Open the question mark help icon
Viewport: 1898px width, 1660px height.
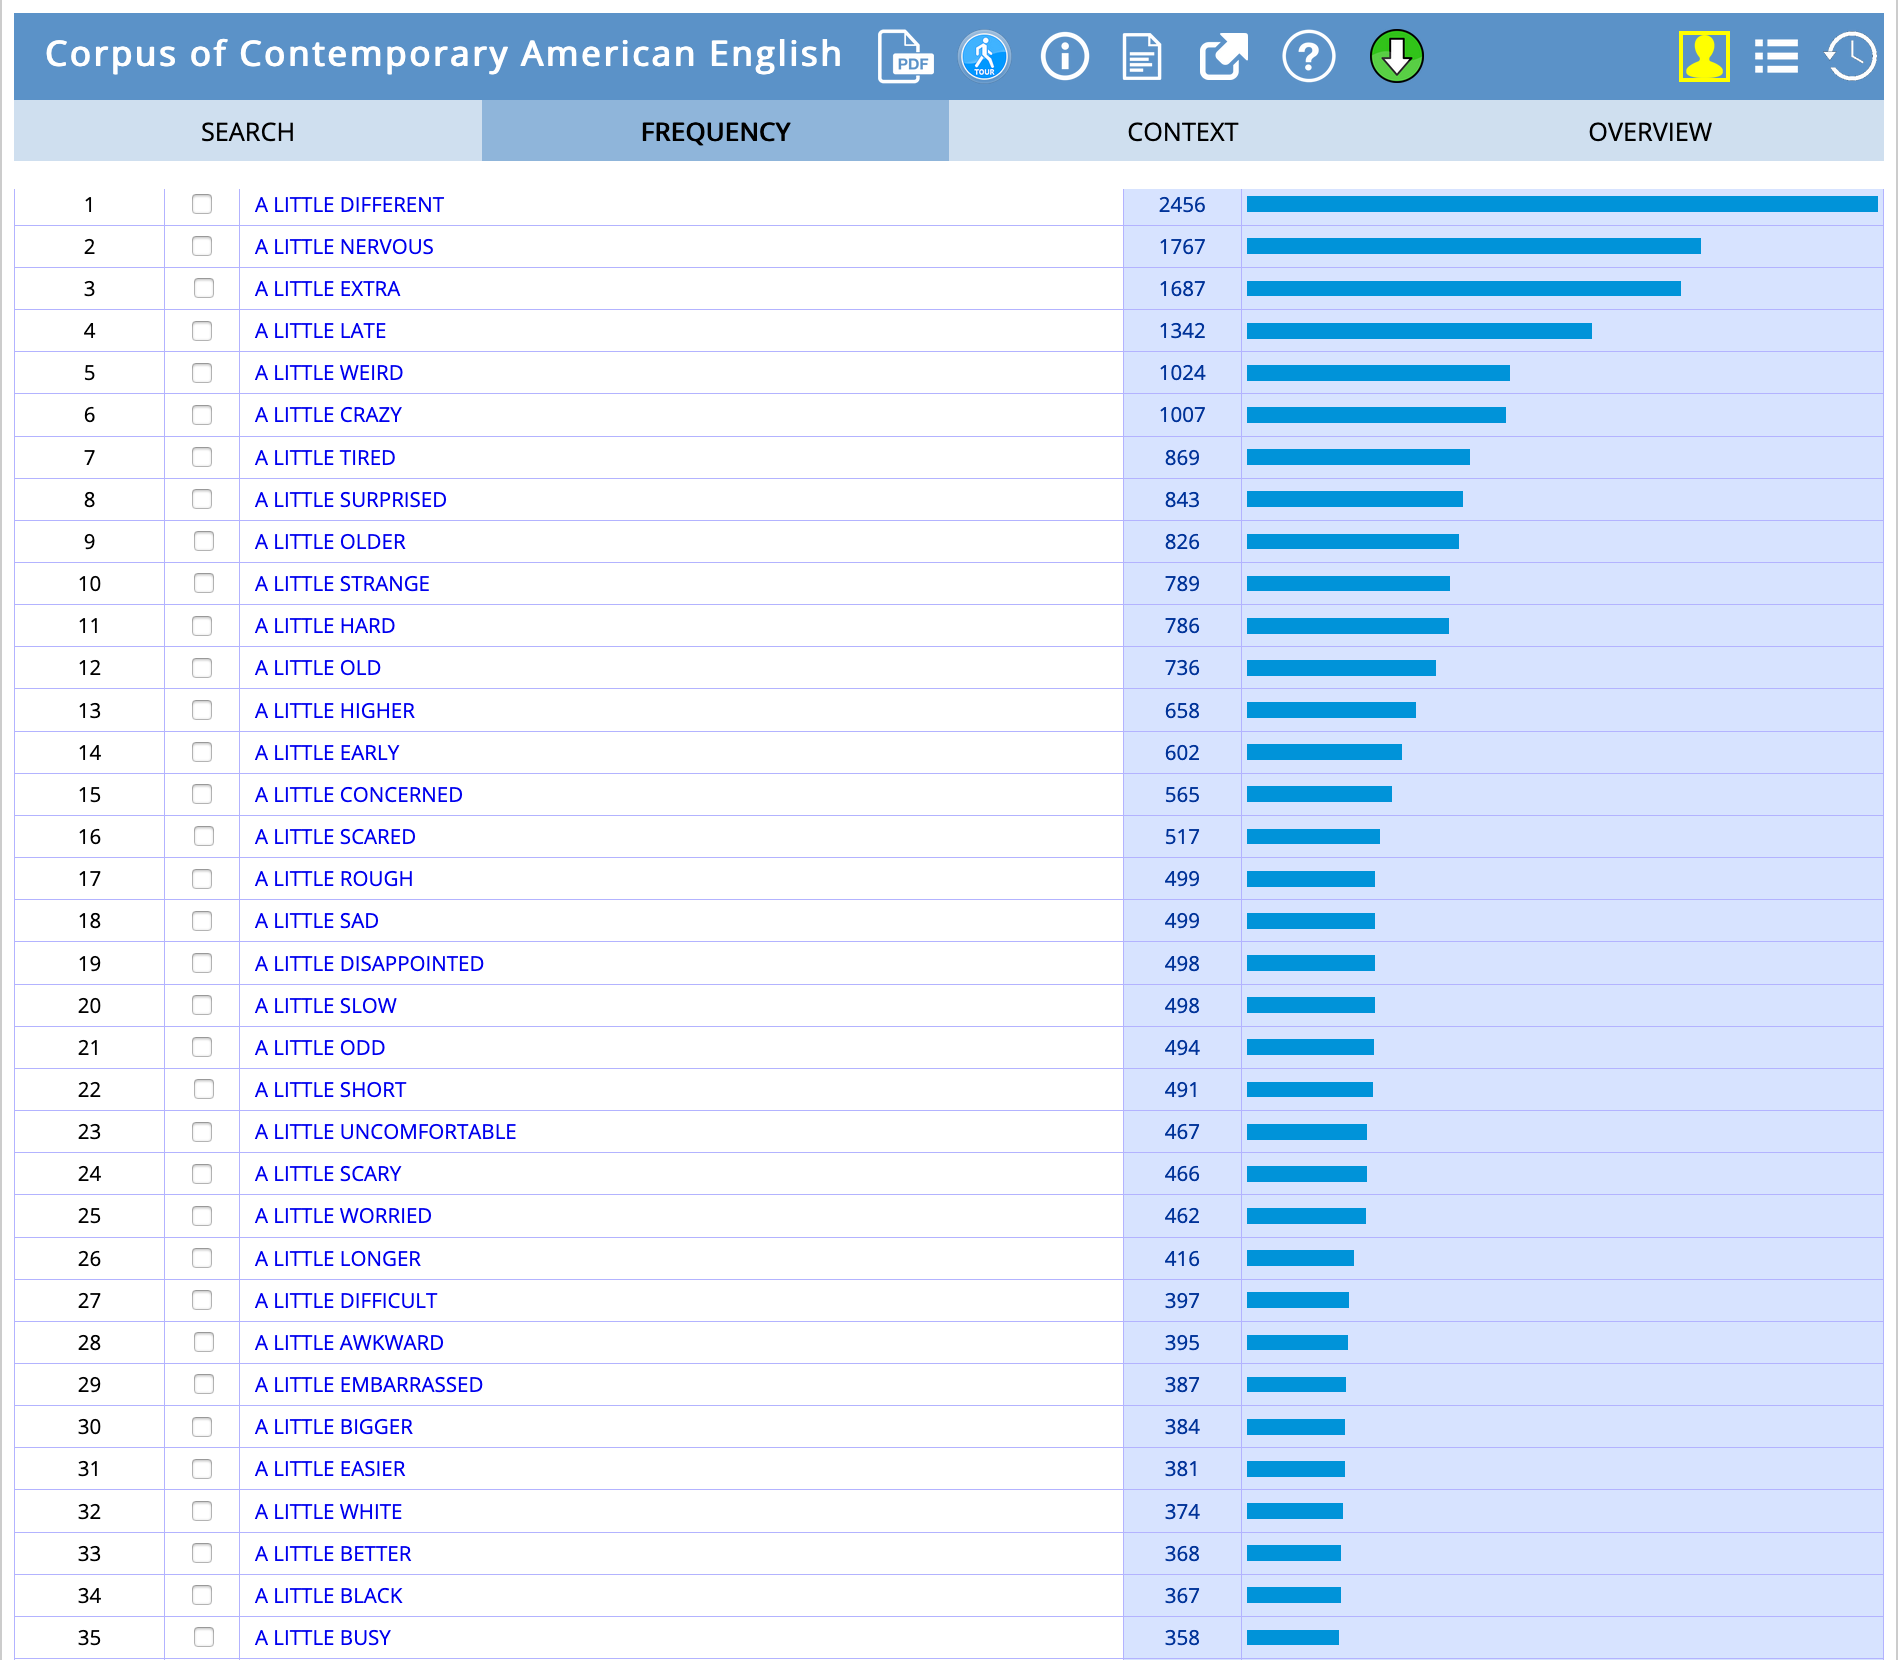pos(1308,56)
